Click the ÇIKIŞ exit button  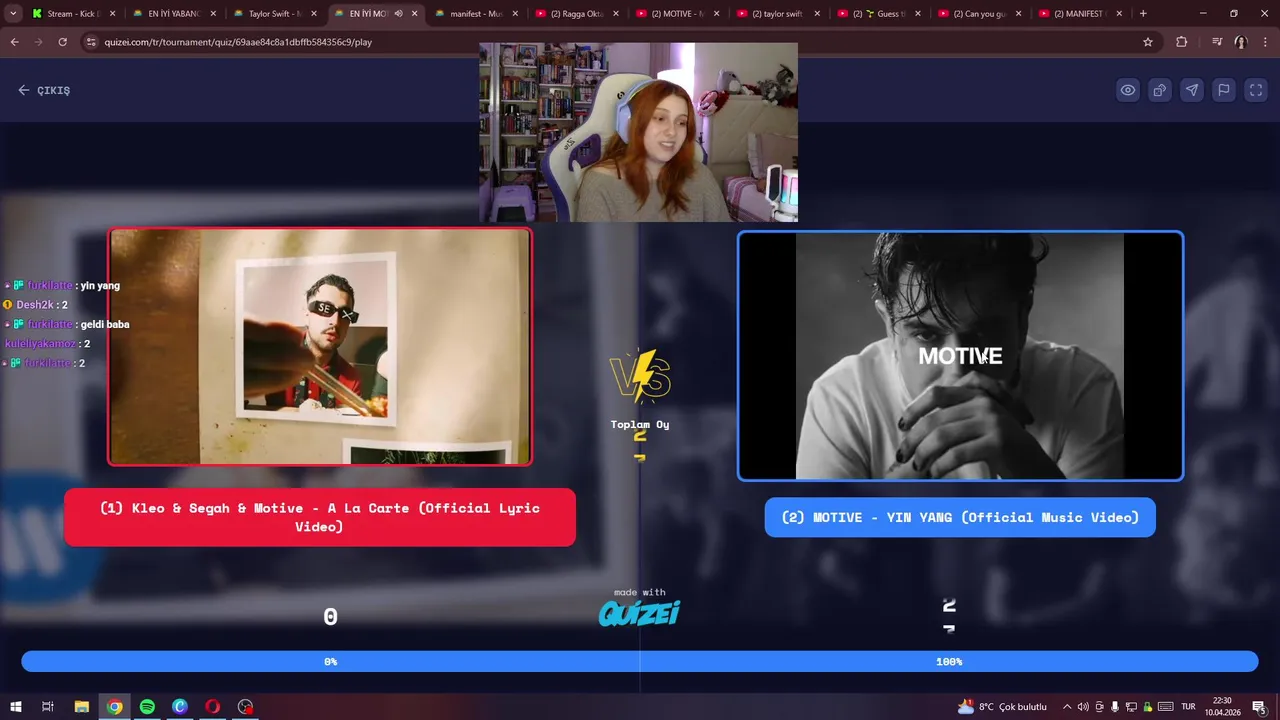[x=44, y=90]
